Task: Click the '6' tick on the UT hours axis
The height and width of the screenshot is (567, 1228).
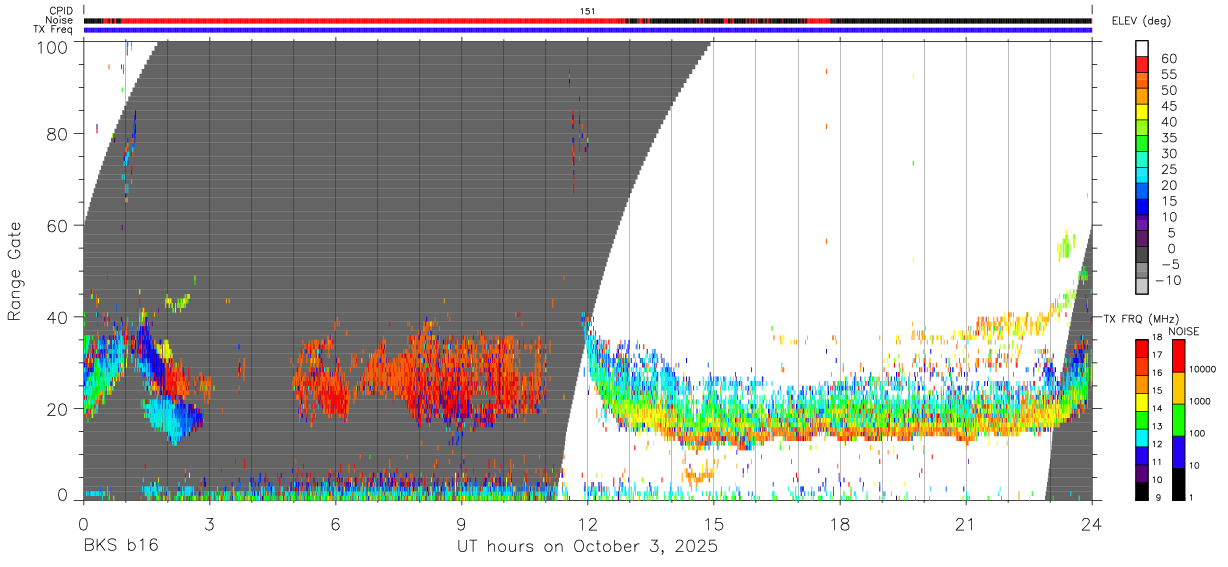Action: click(x=335, y=524)
